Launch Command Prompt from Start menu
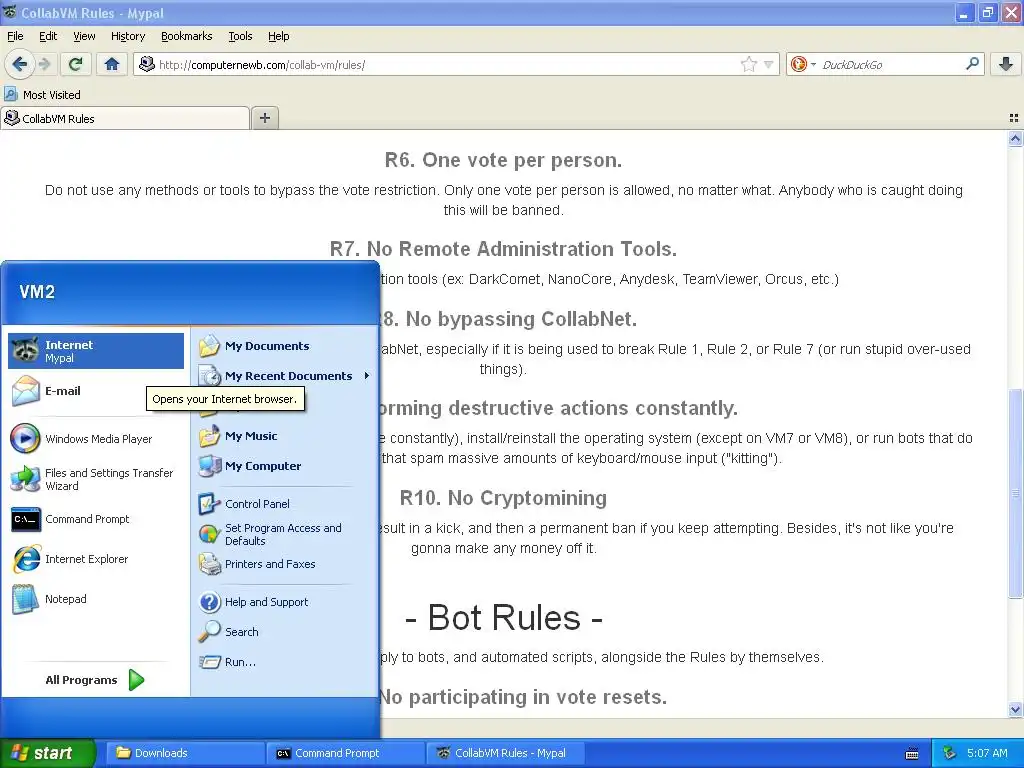 [x=96, y=519]
